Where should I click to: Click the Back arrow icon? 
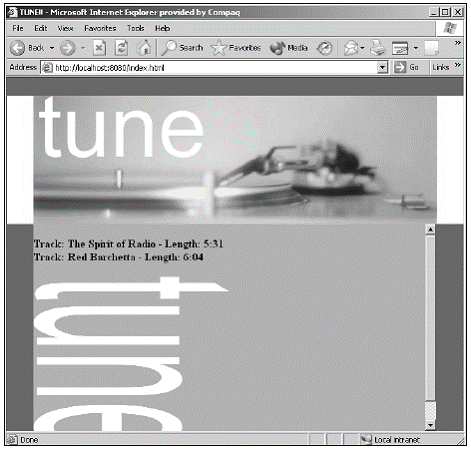[x=18, y=48]
